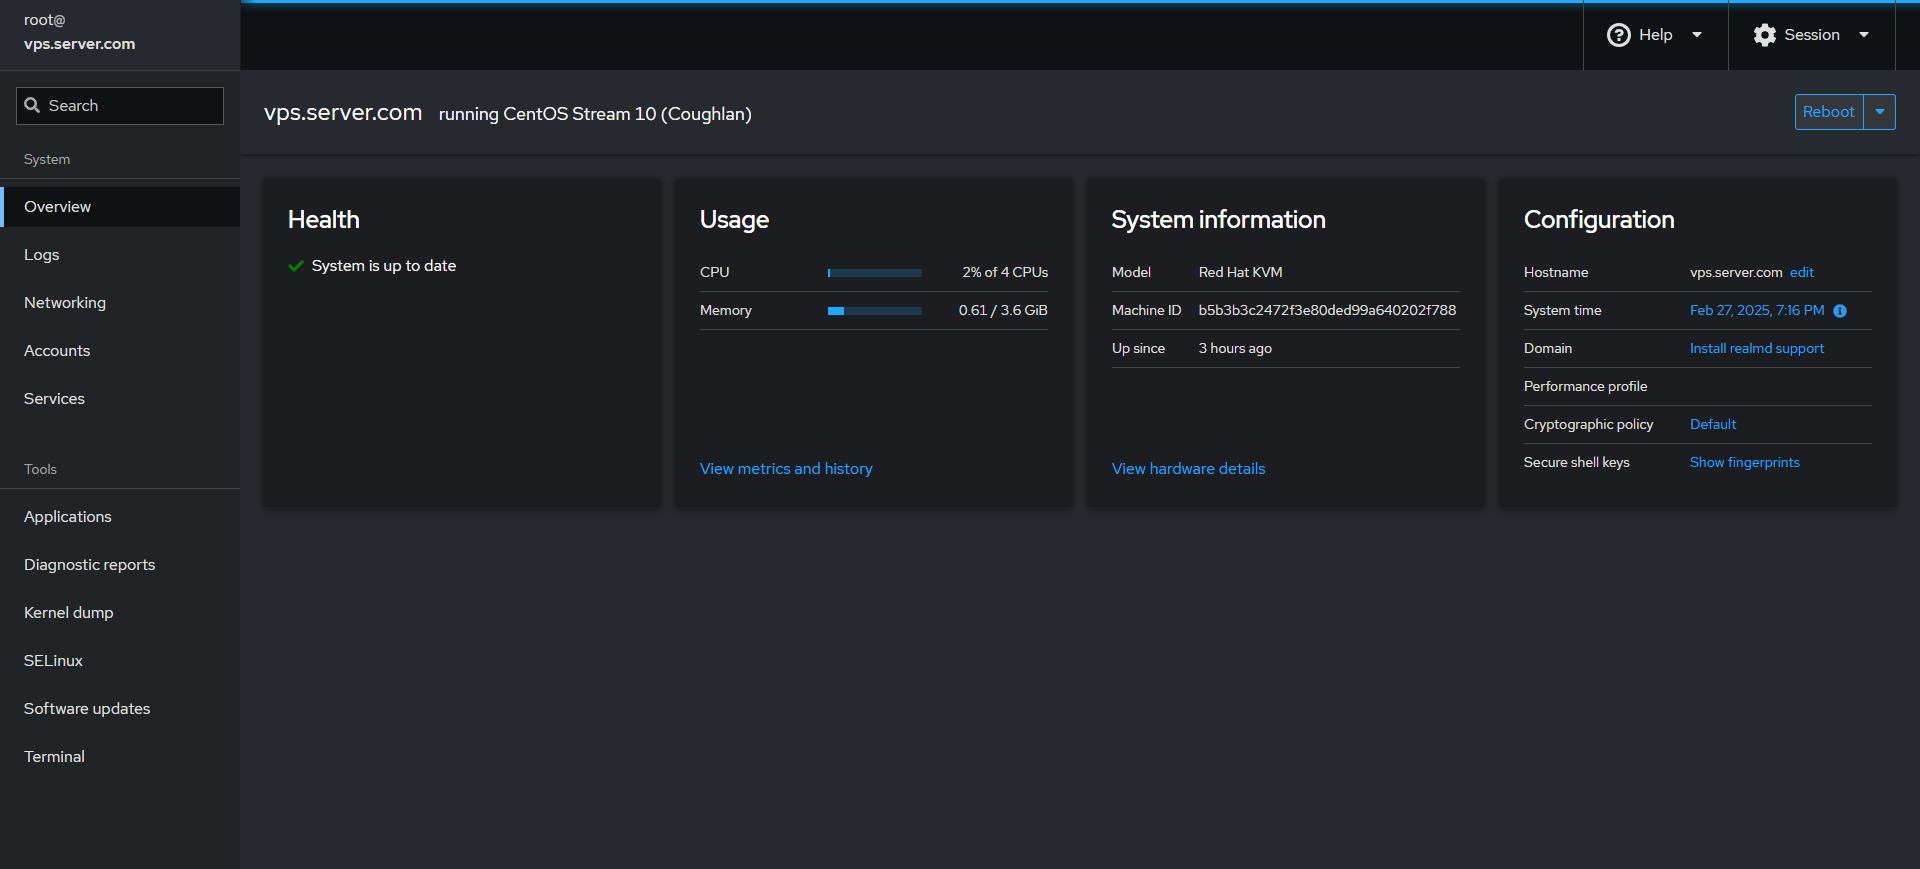Click the Session gear icon
The image size is (1920, 869).
point(1765,35)
